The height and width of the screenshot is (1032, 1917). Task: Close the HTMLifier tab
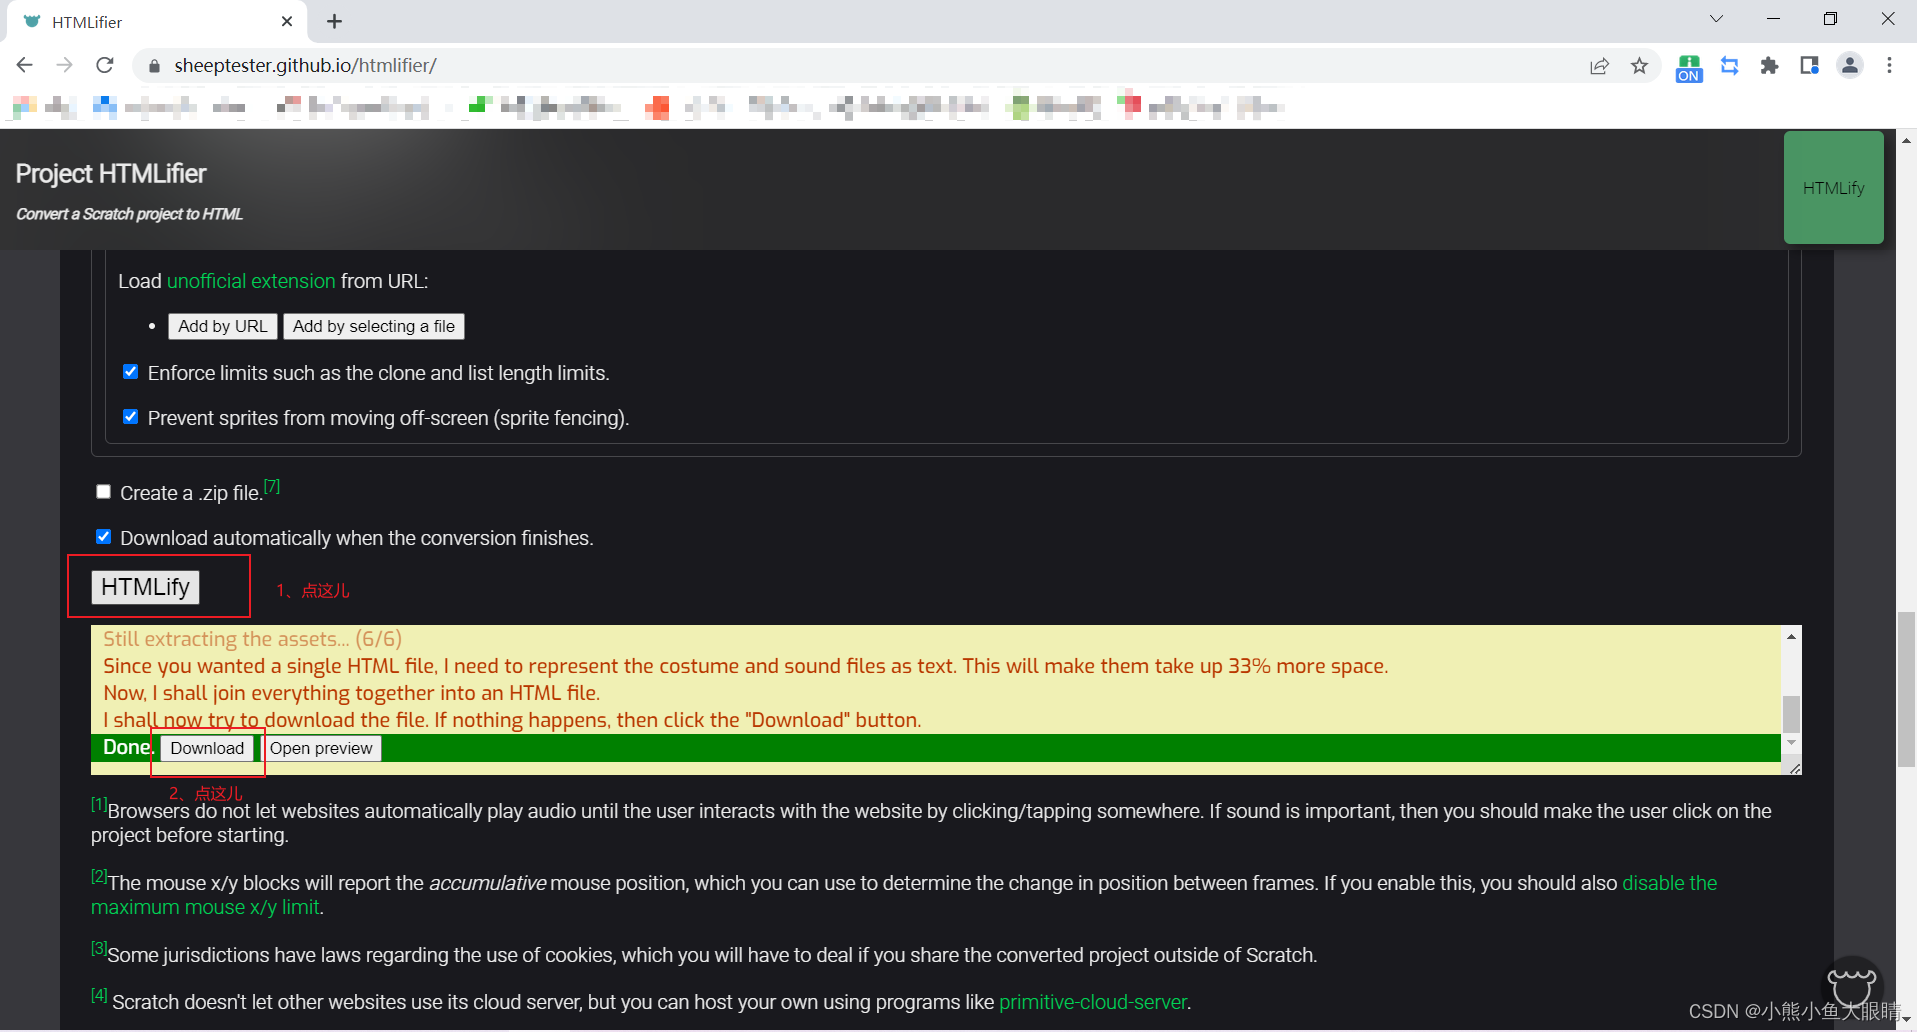coord(287,21)
